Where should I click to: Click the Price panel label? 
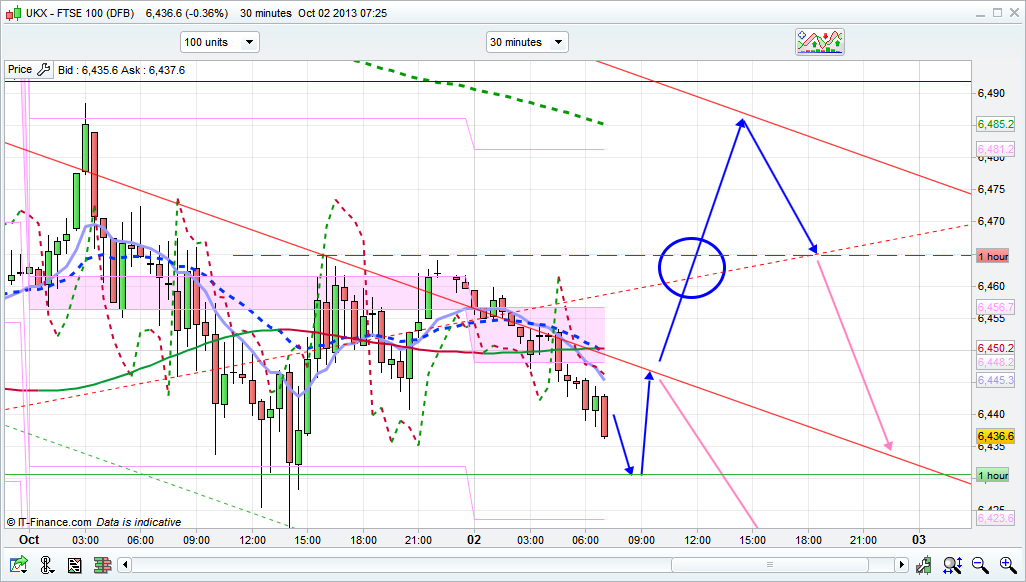pos(20,70)
